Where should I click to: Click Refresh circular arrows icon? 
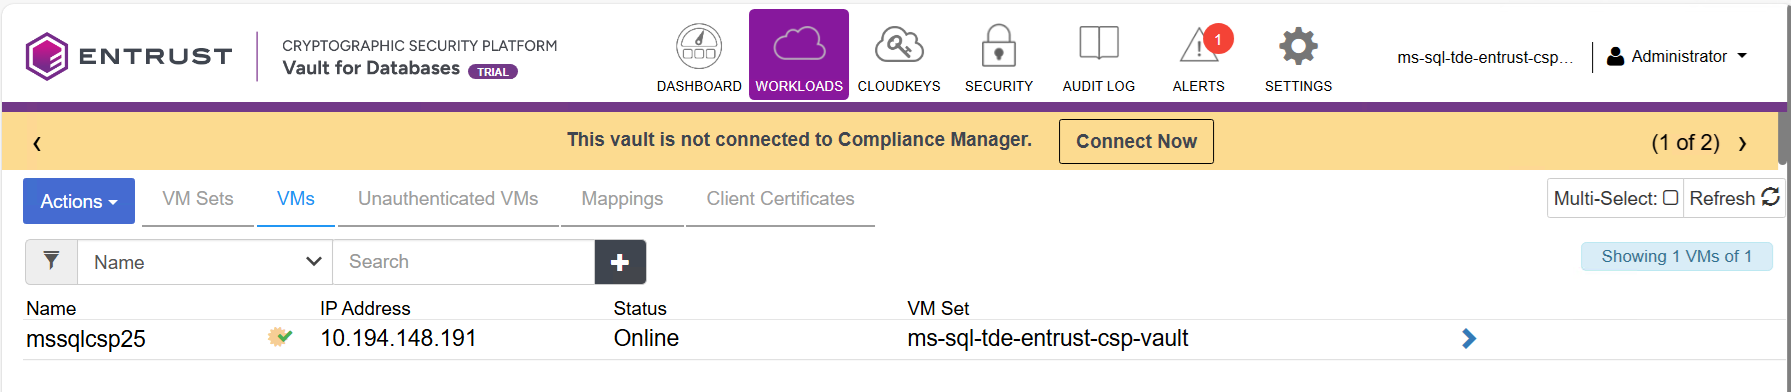1770,197
